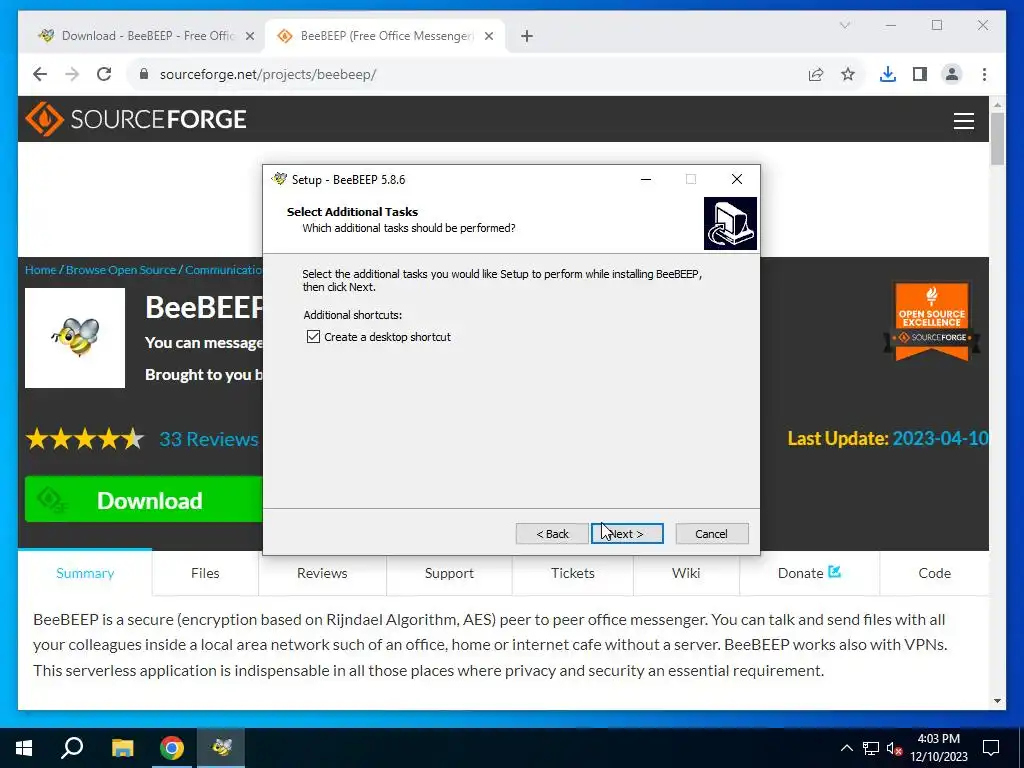Click the setup installer computer image
This screenshot has width=1024, height=768.
click(x=730, y=223)
